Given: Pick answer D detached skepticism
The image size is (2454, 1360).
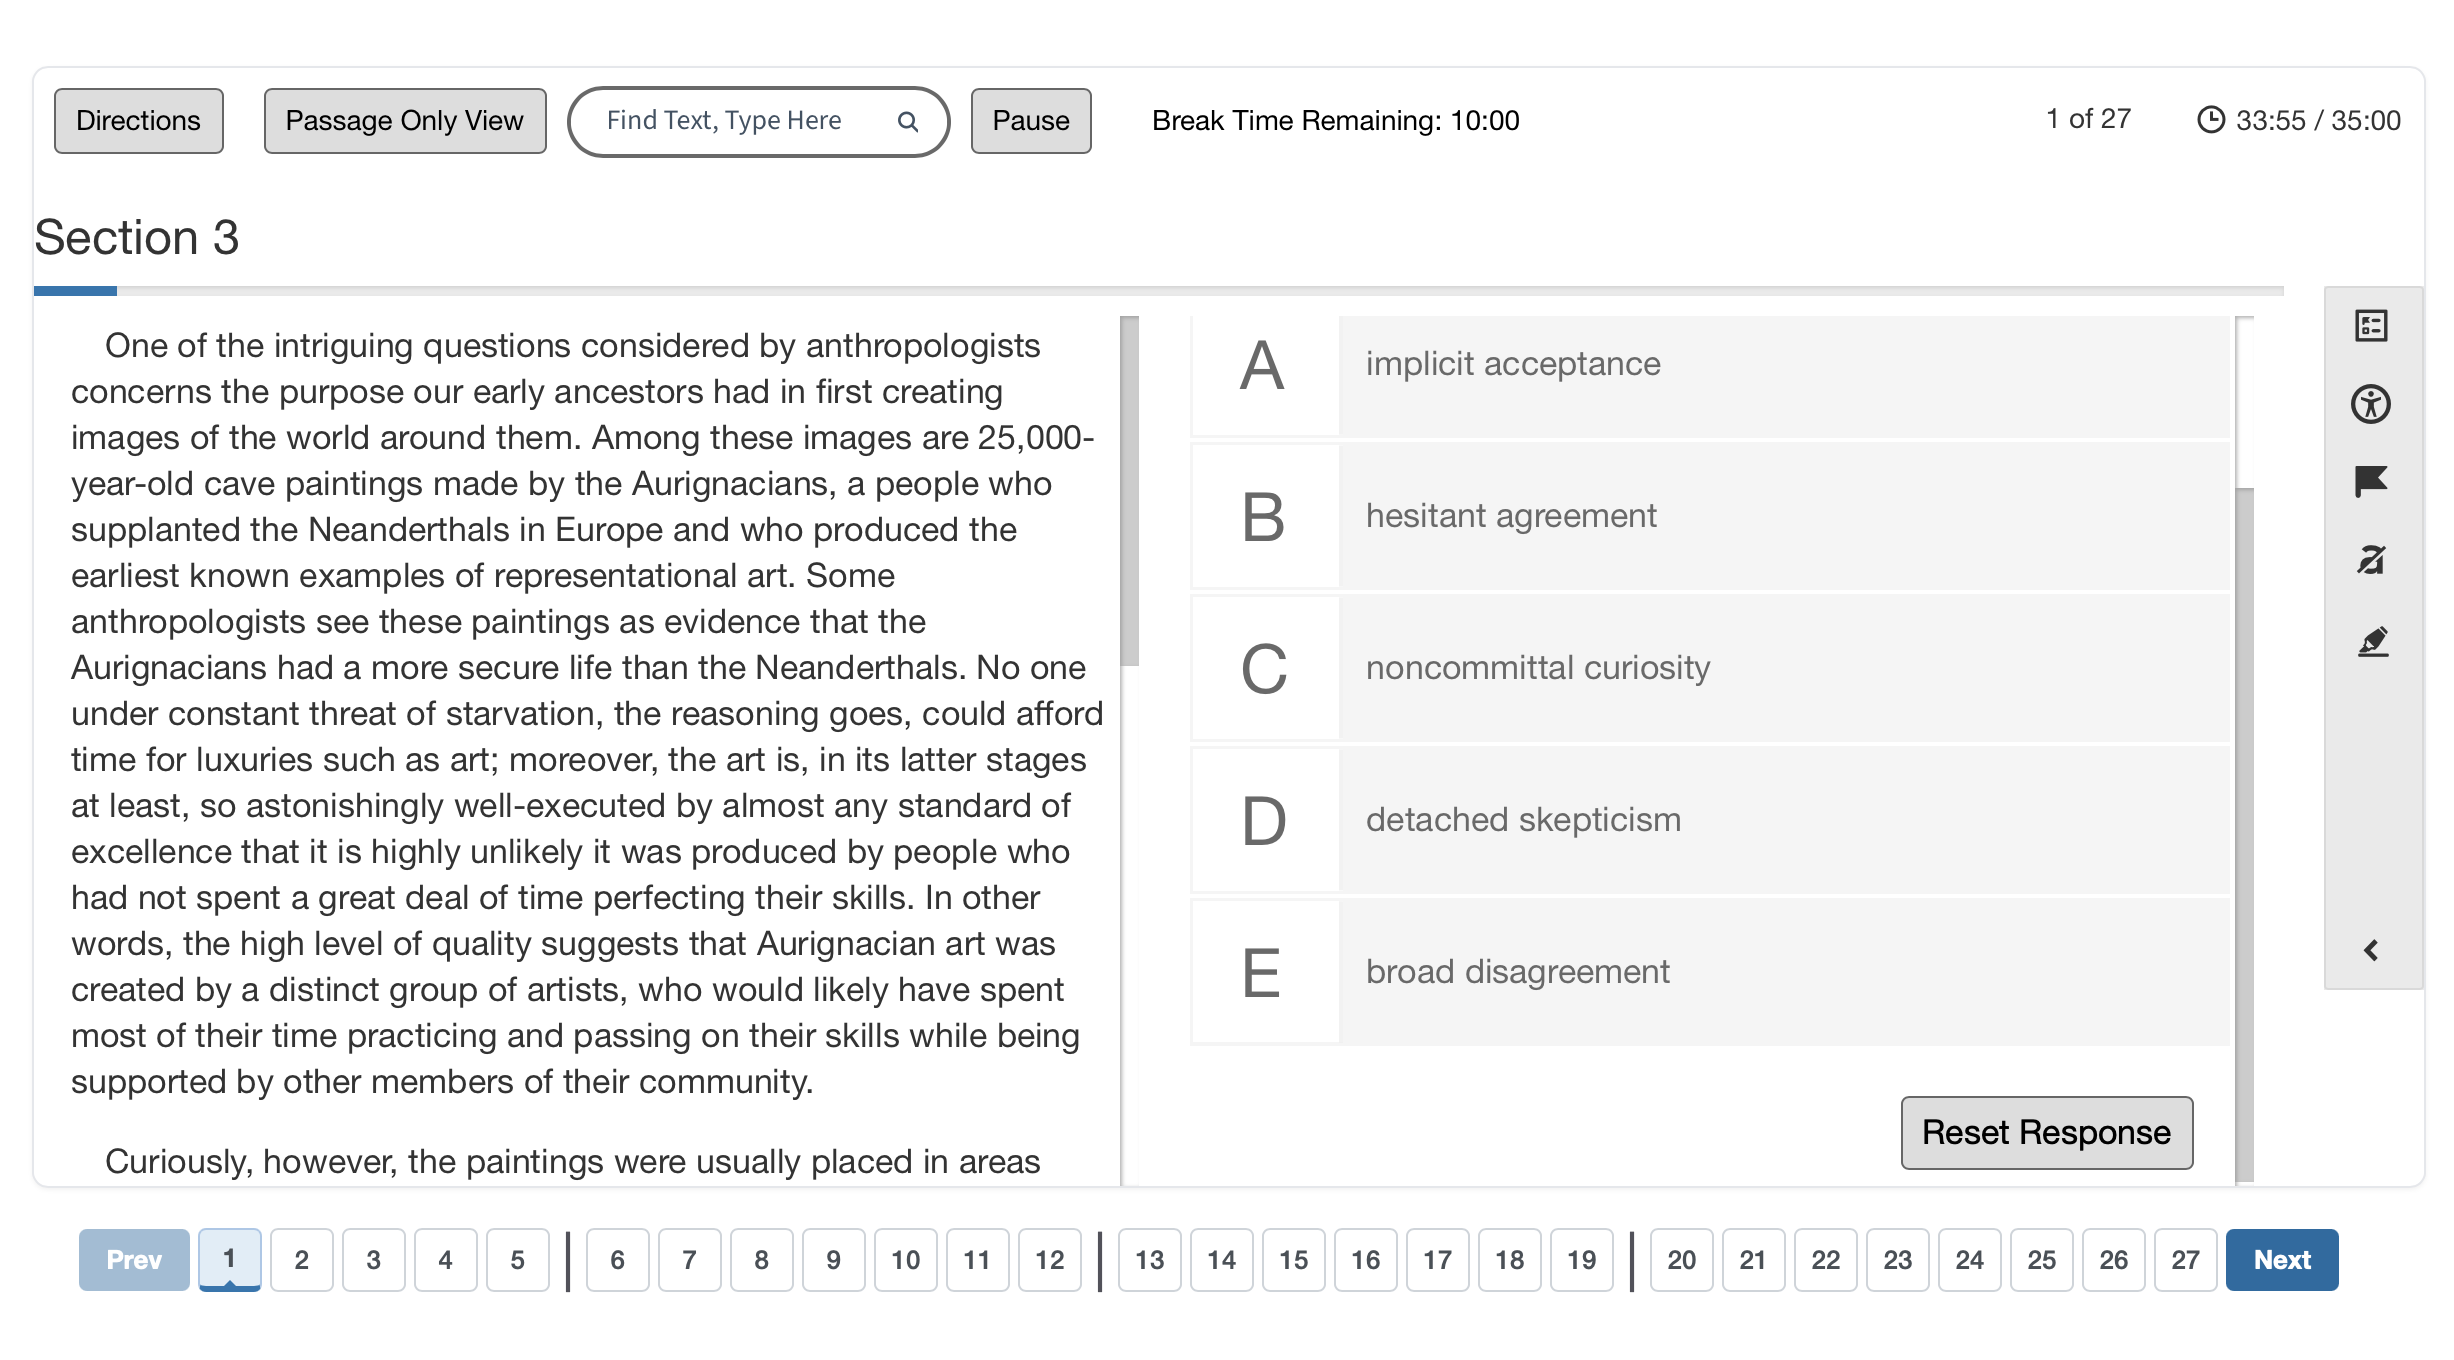Looking at the screenshot, I should (1710, 820).
